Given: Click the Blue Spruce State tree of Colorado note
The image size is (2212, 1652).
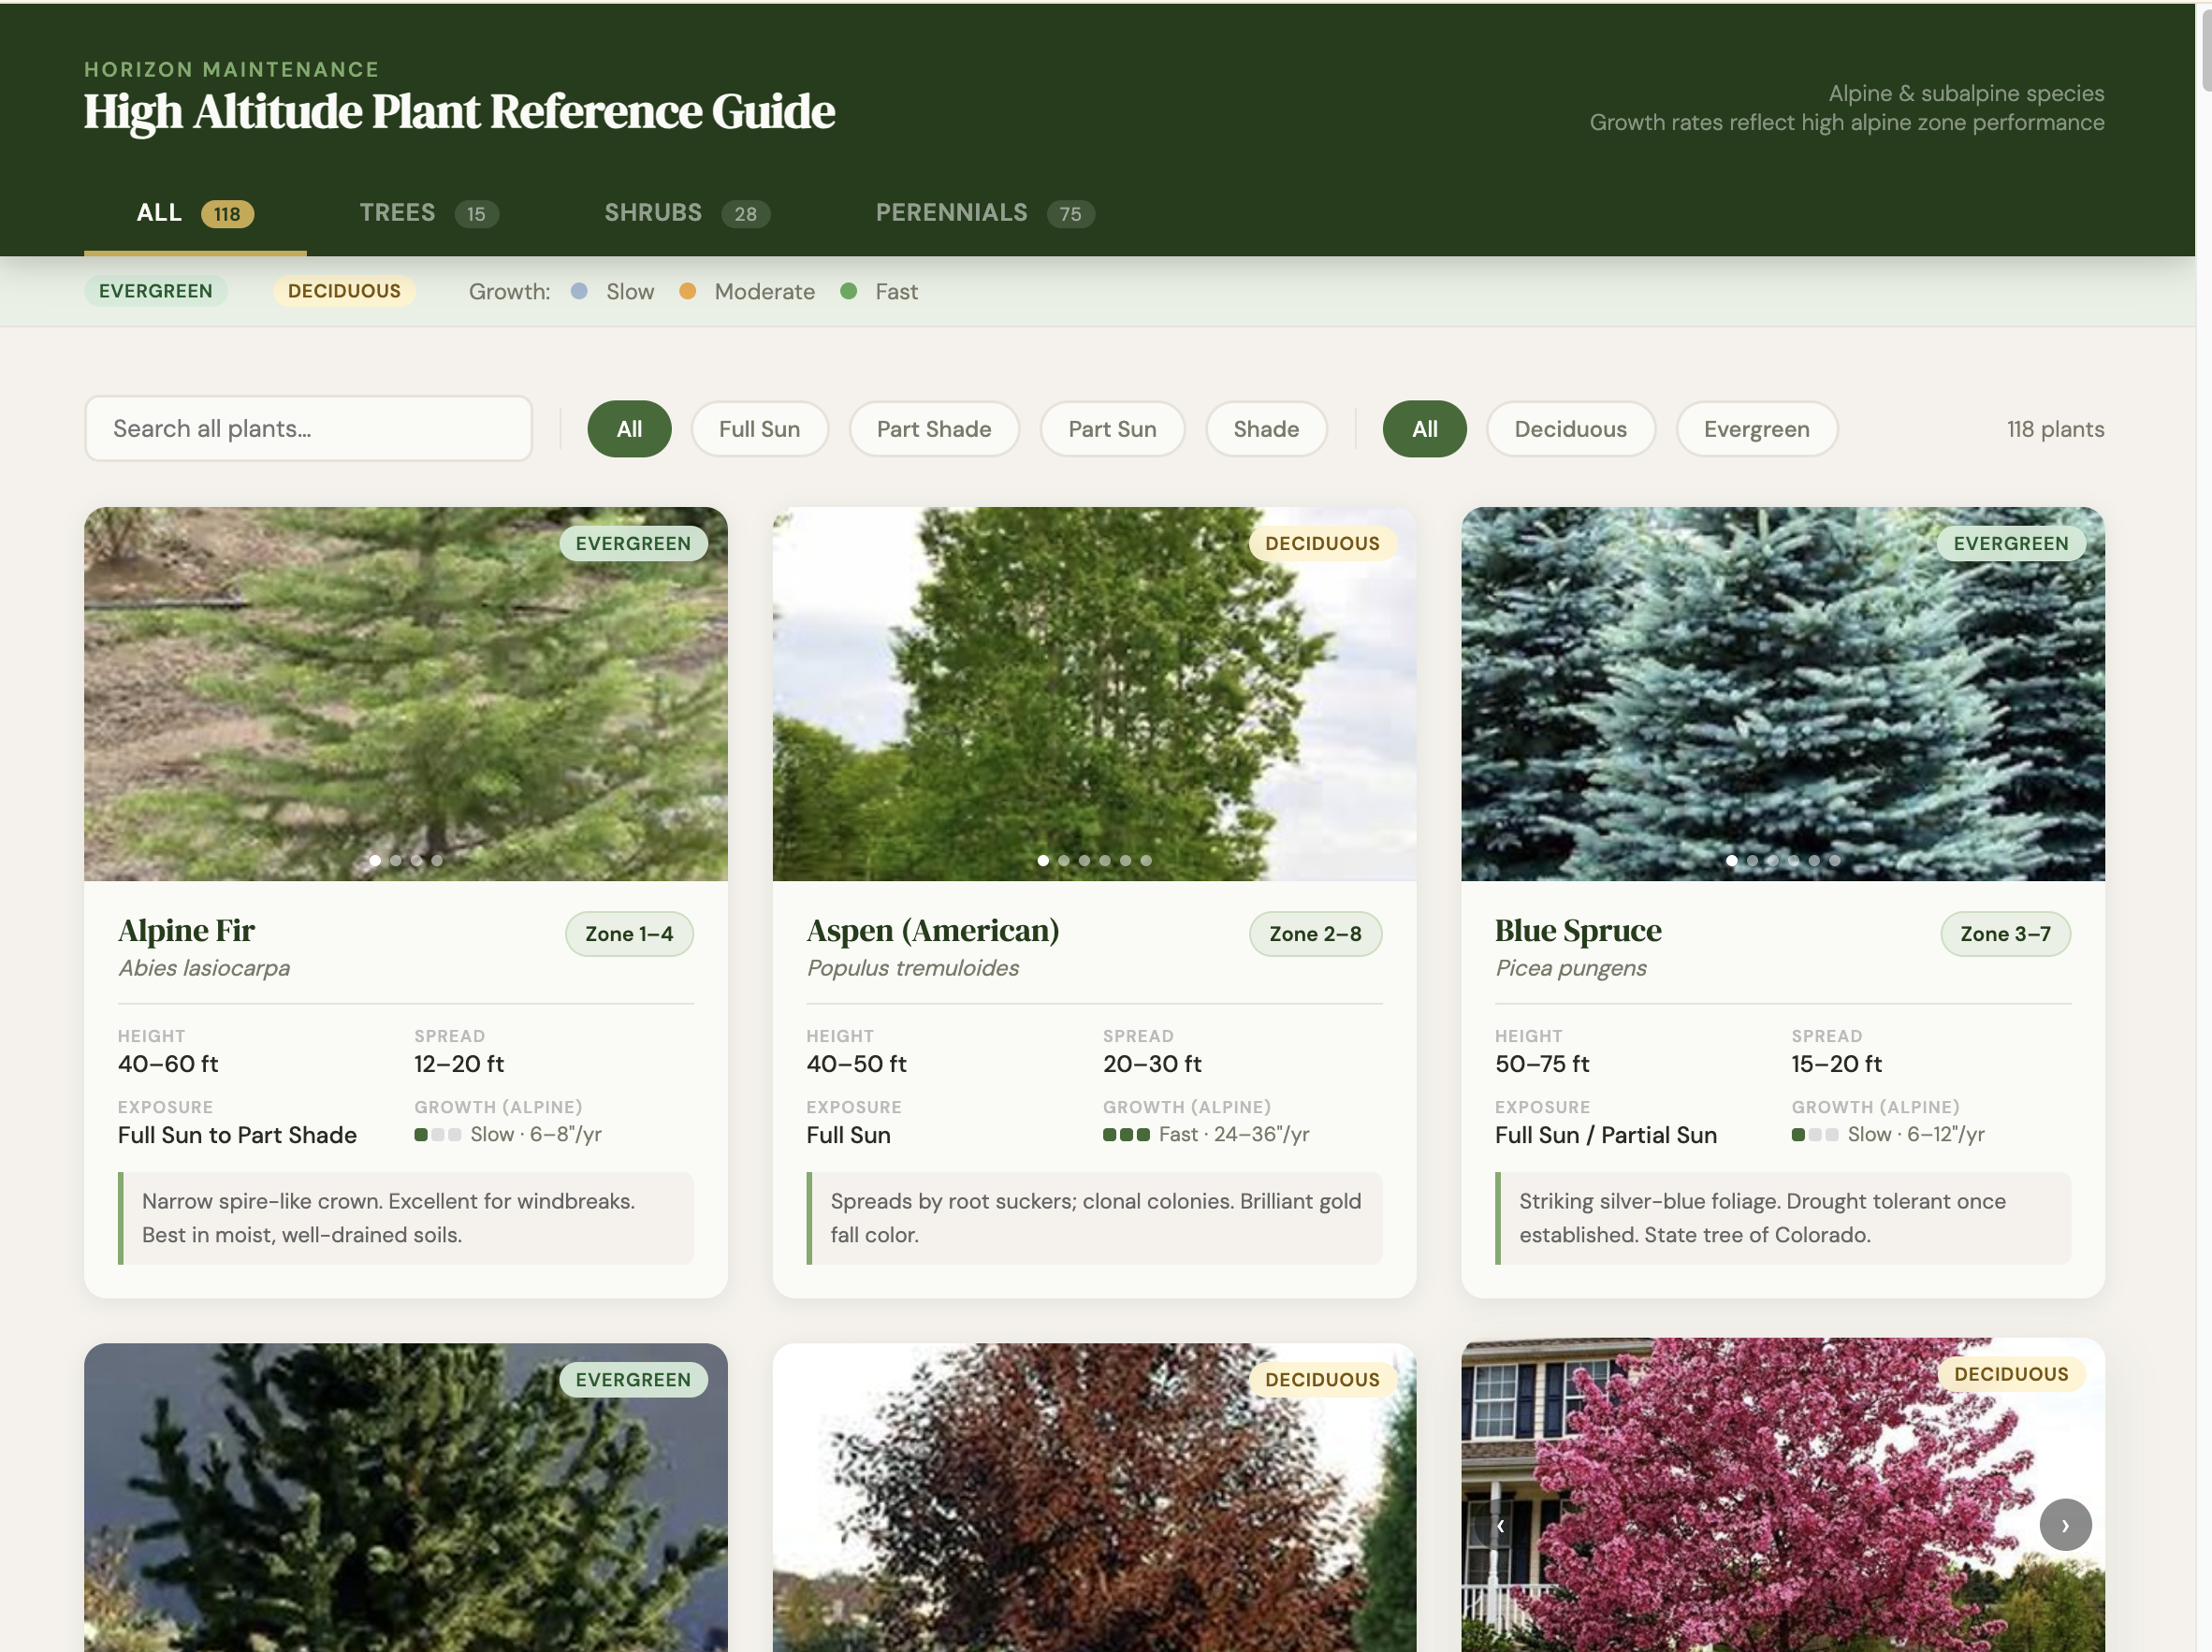Looking at the screenshot, I should tap(1782, 1218).
